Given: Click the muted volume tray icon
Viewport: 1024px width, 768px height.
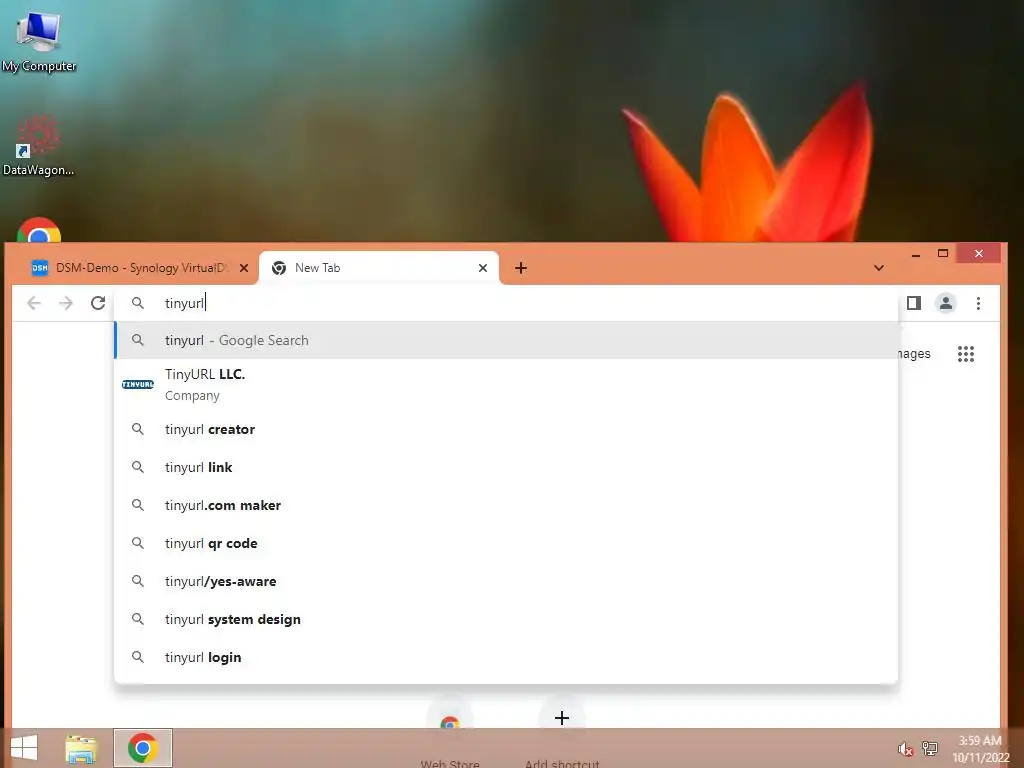Looking at the screenshot, I should 905,748.
